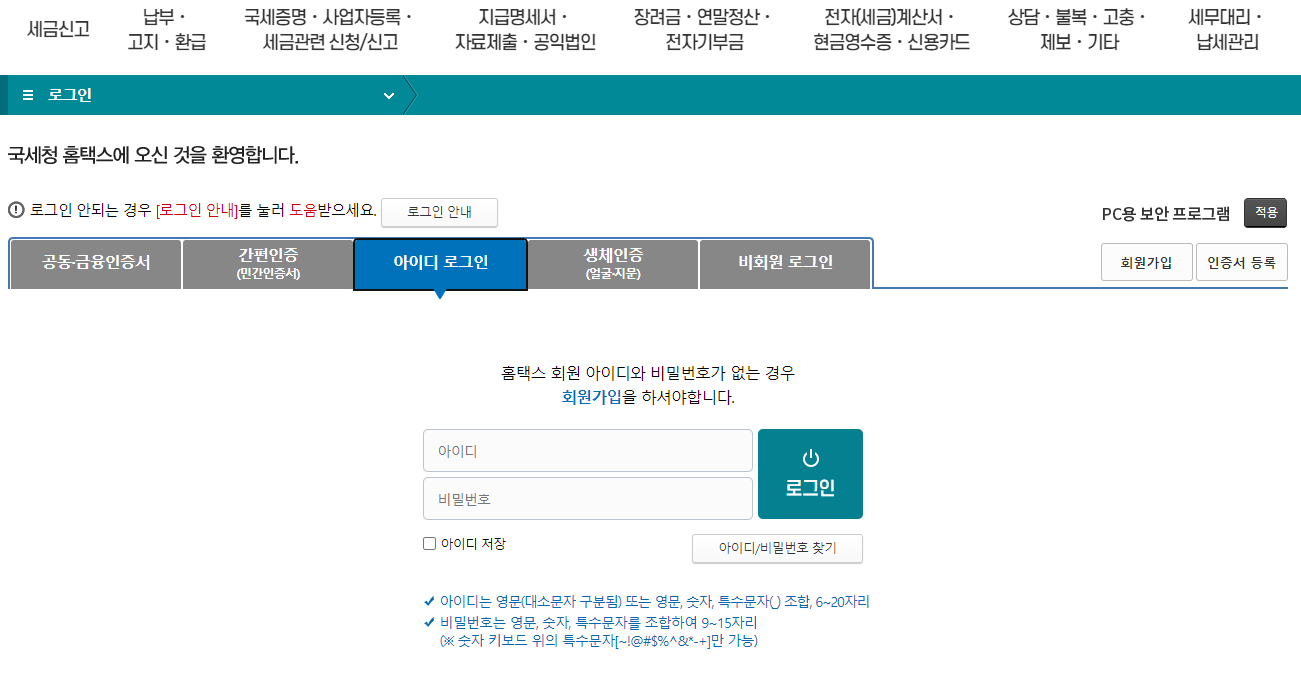Switch to 생체인증(얼굴·지문) tab
The height and width of the screenshot is (675, 1301).
click(613, 264)
